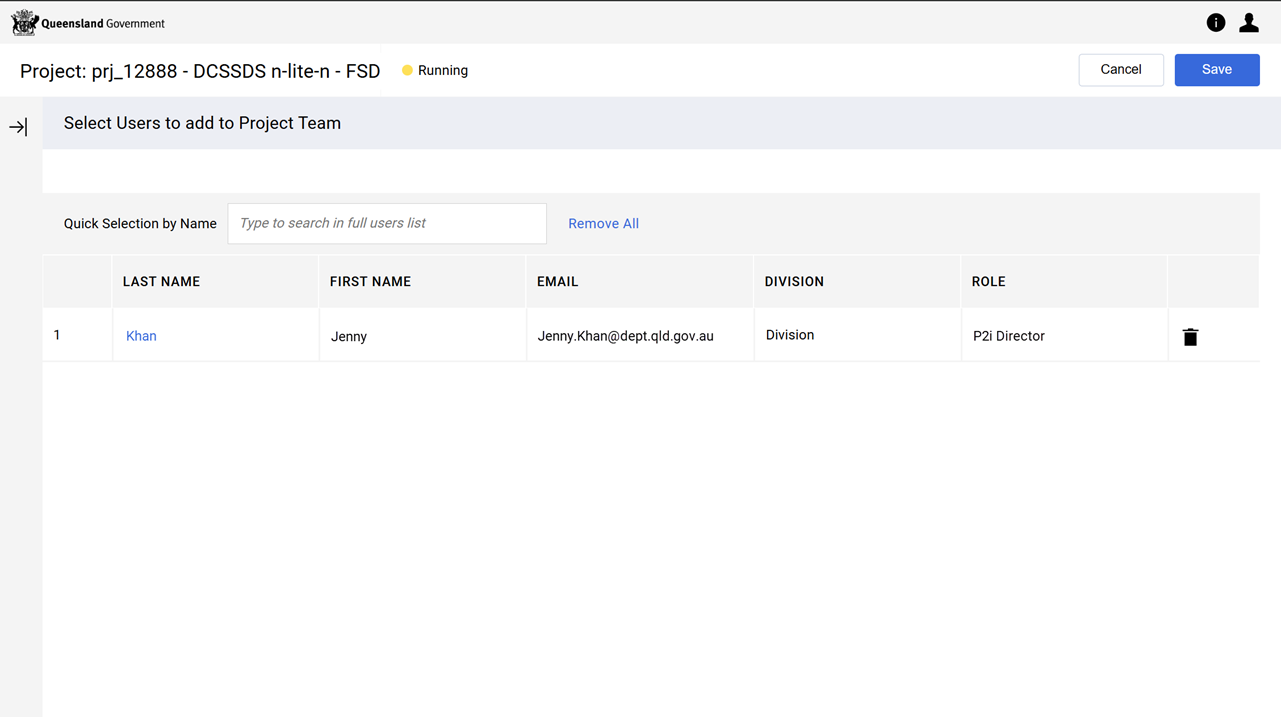Expand the collapsed left sidebar arrow
Image resolution: width=1281 pixels, height=717 pixels.
pyautogui.click(x=18, y=127)
